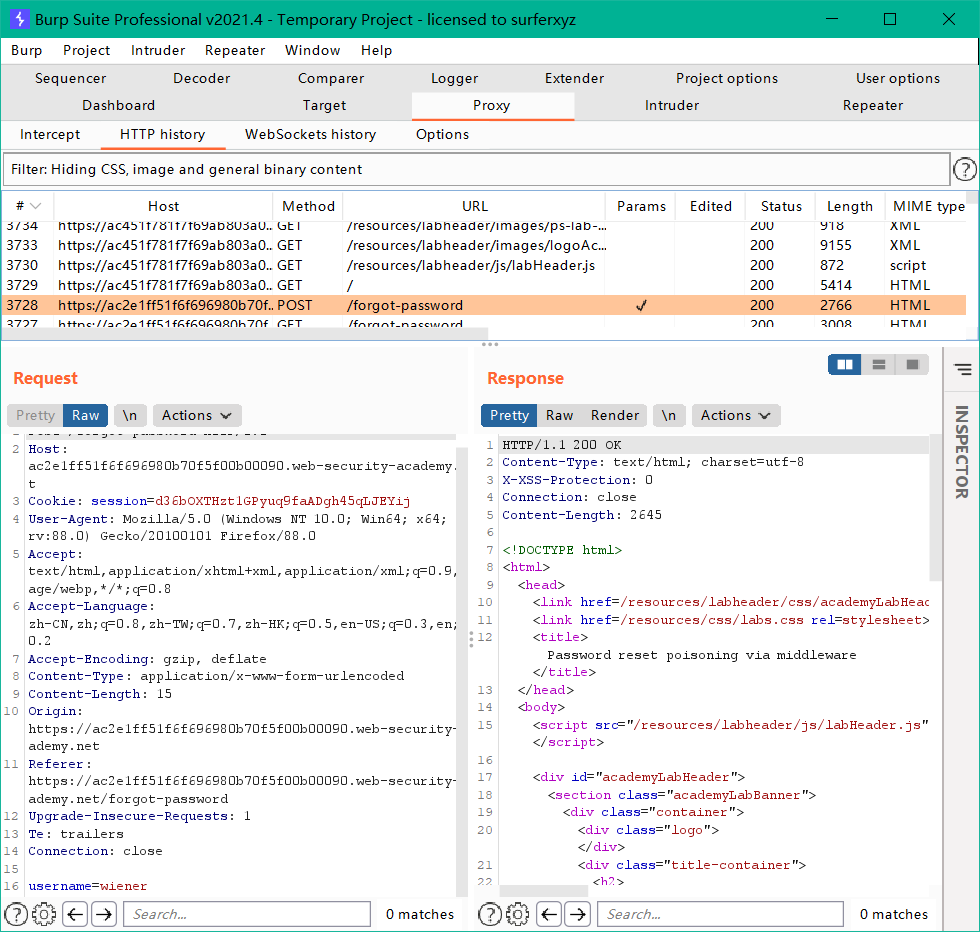Image resolution: width=980 pixels, height=932 pixels.
Task: Open the Project options tab
Action: [x=727, y=78]
